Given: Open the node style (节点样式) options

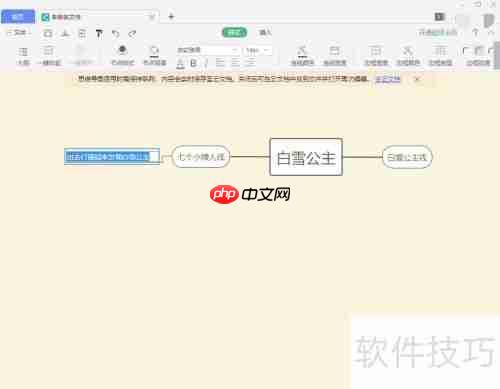Looking at the screenshot, I should (x=122, y=56).
